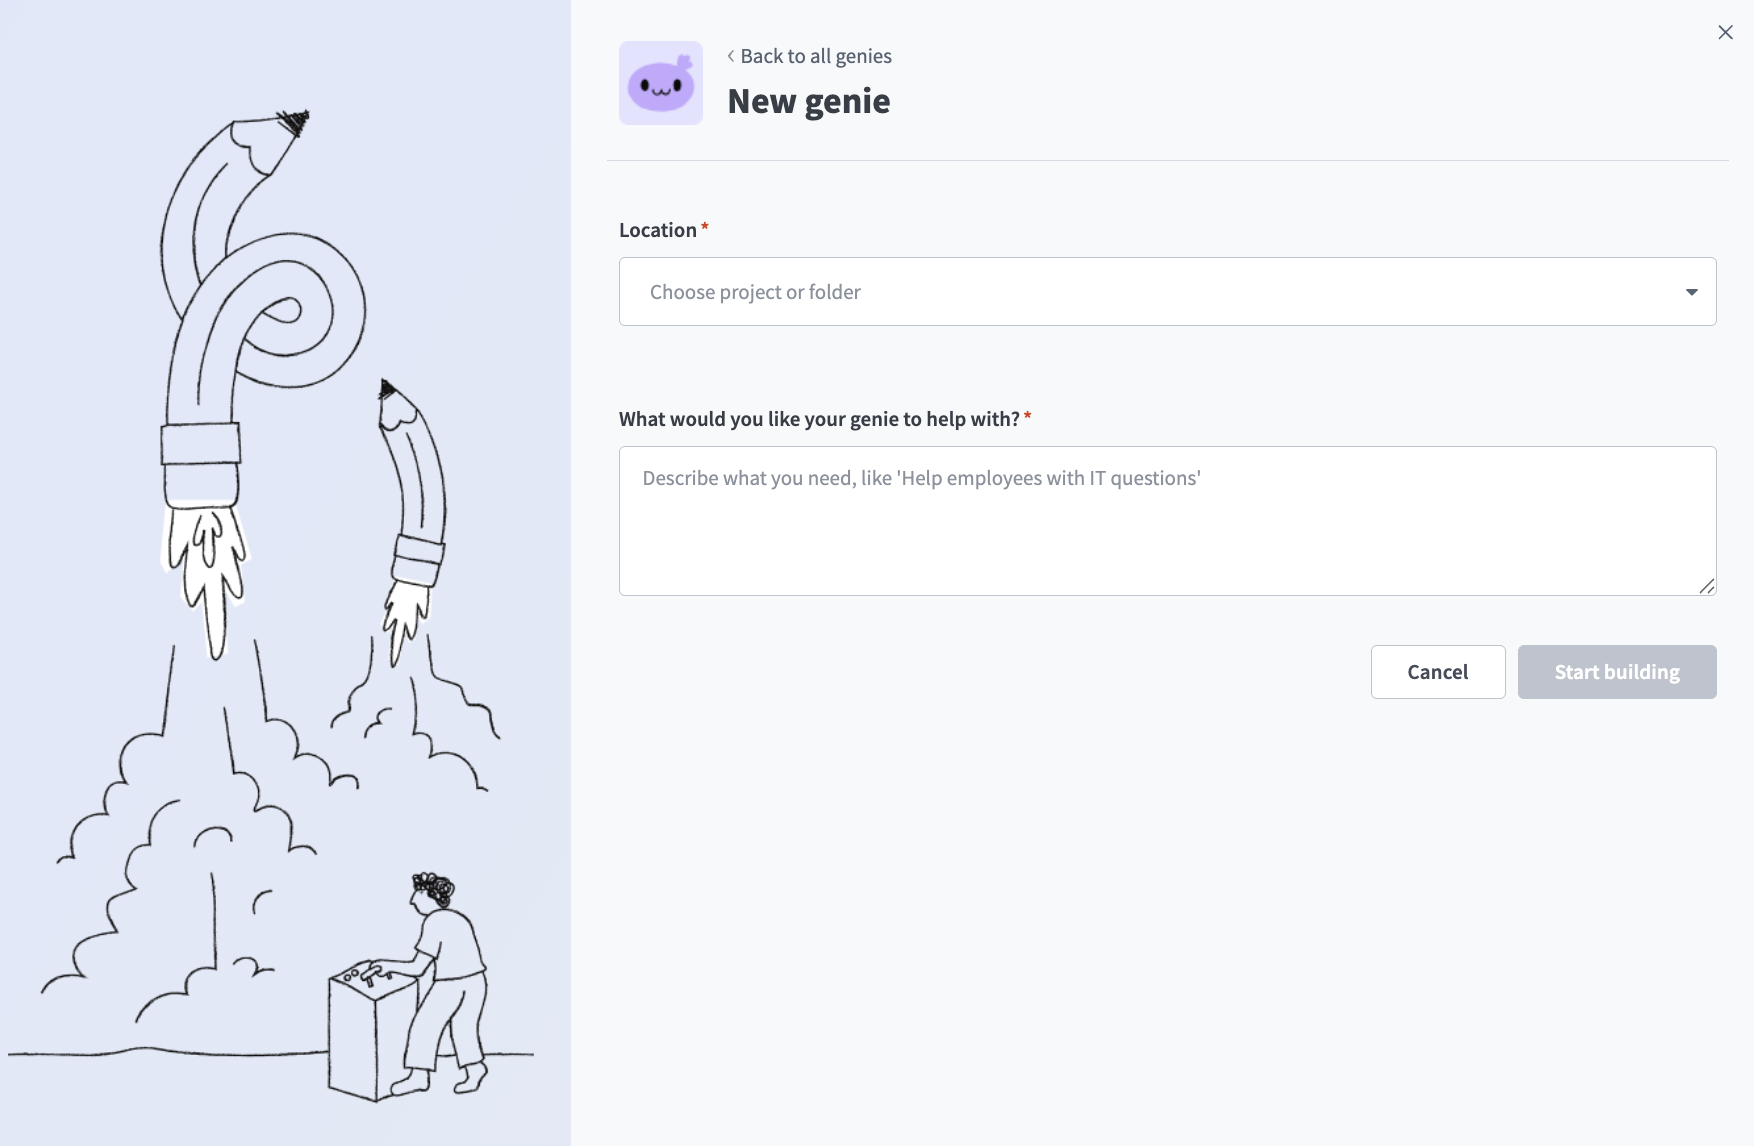Click the genie mascot face illustration
Screen dimensions: 1754x1146
[x=661, y=85]
